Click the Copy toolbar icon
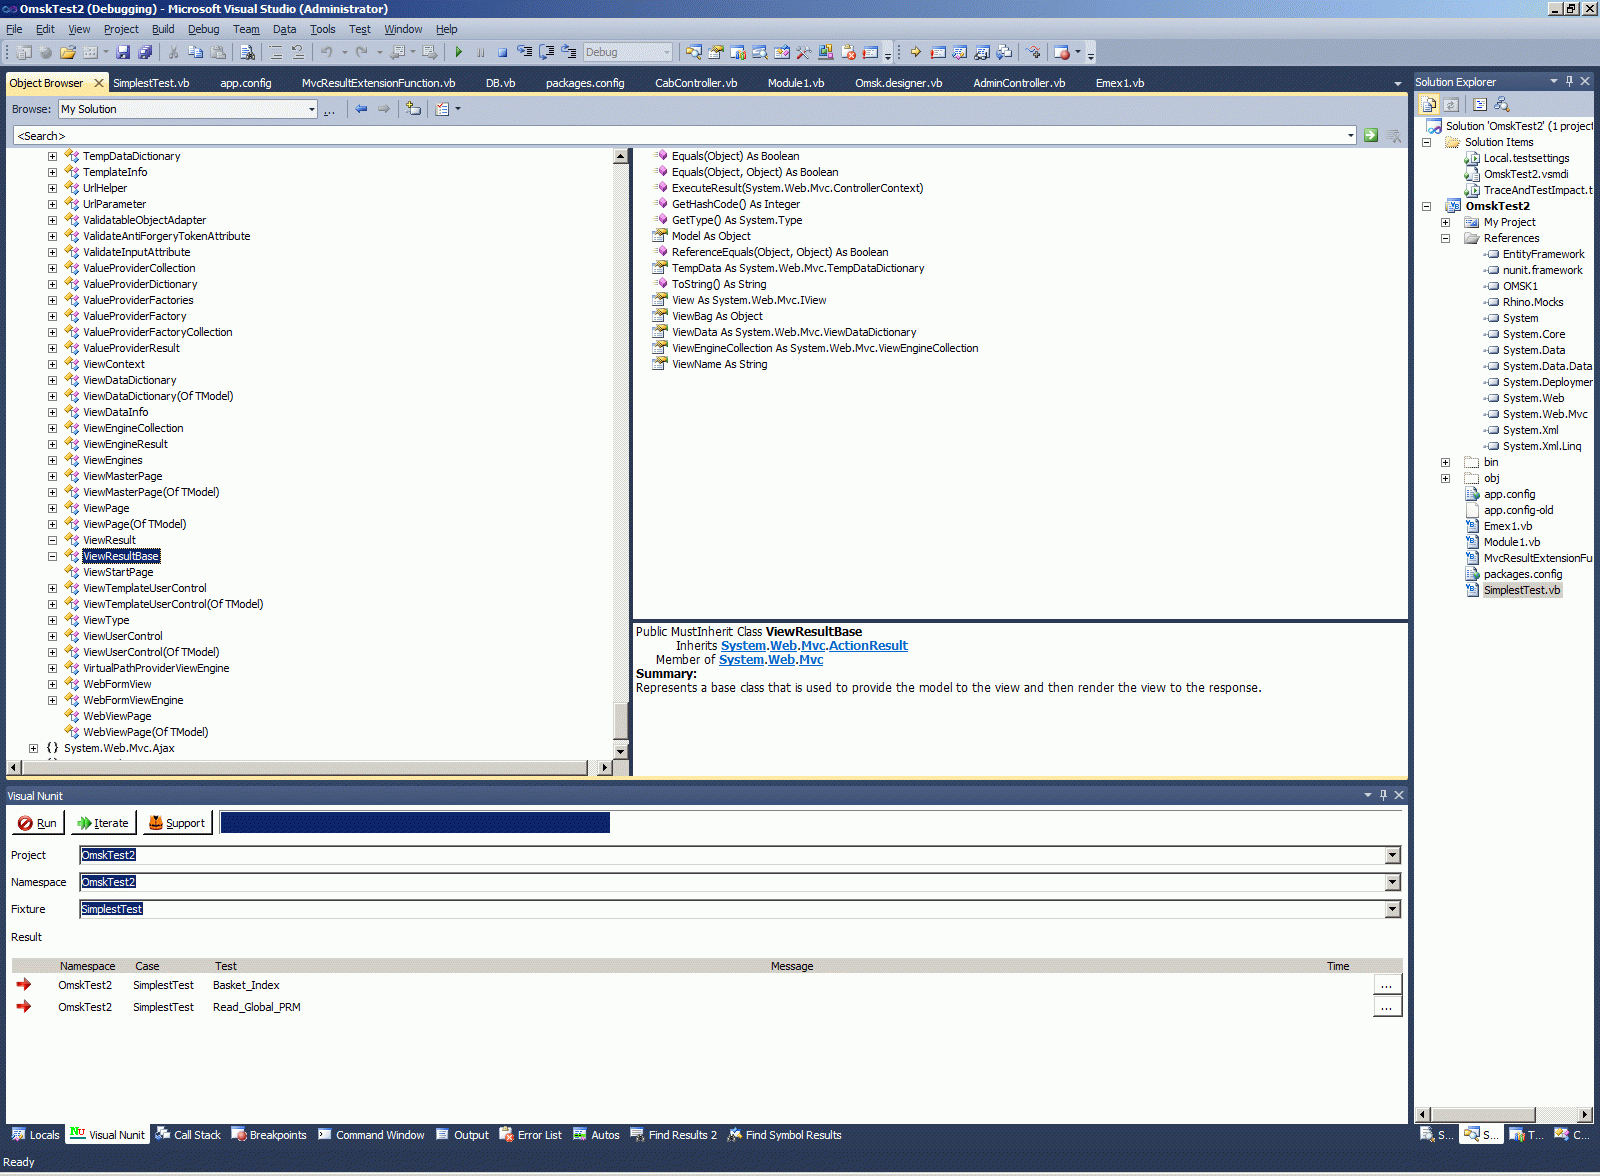This screenshot has height=1176, width=1600. coord(195,52)
